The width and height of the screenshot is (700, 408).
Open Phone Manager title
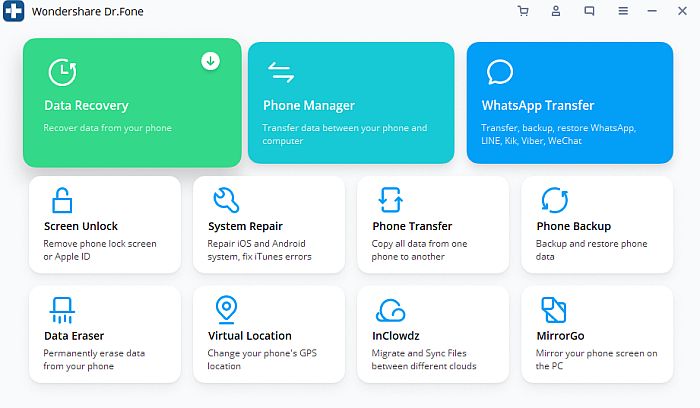tap(309, 105)
